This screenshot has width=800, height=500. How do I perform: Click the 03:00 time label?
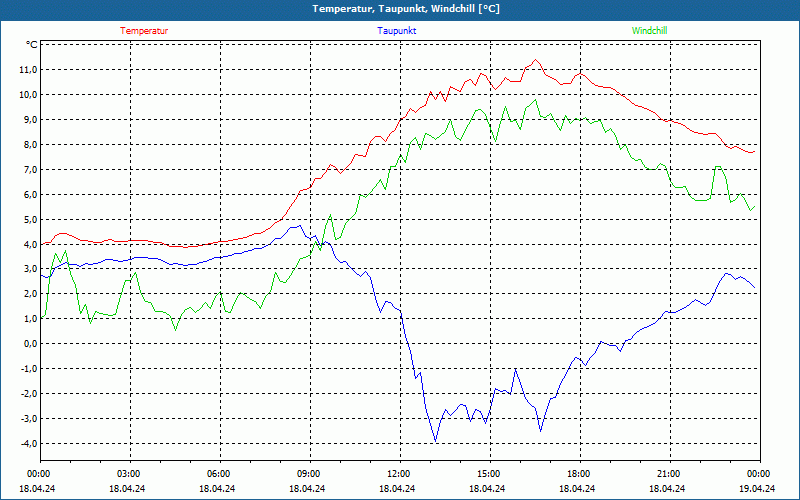coord(130,474)
